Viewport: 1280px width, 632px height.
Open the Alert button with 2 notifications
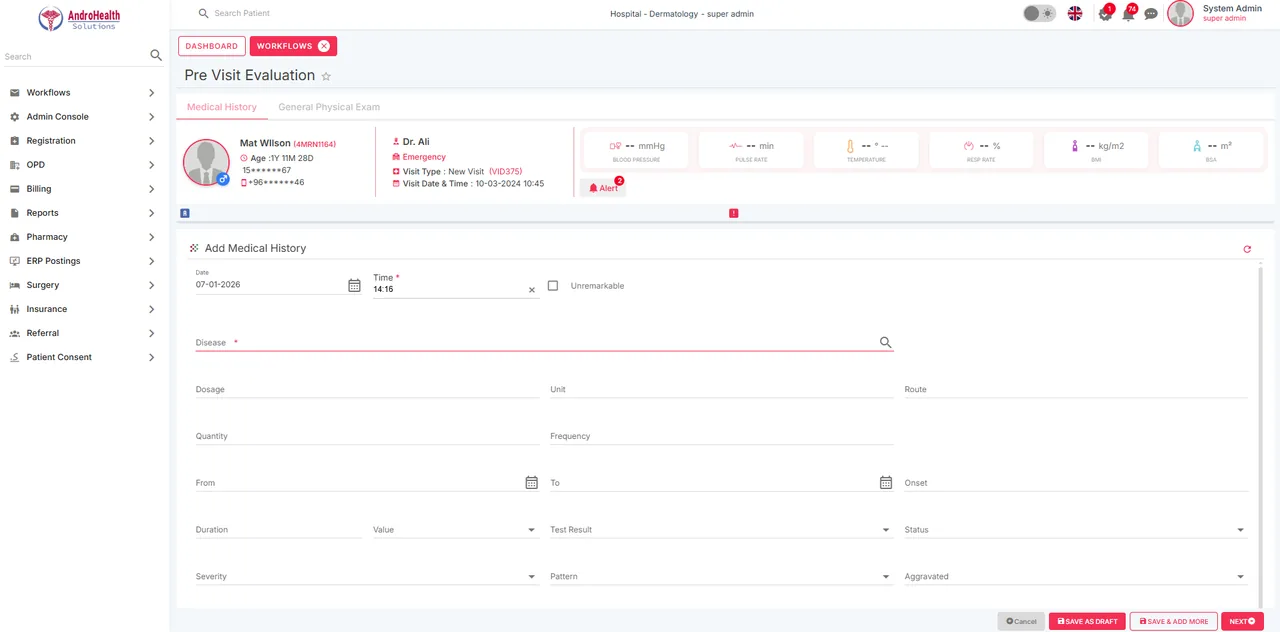click(x=603, y=187)
